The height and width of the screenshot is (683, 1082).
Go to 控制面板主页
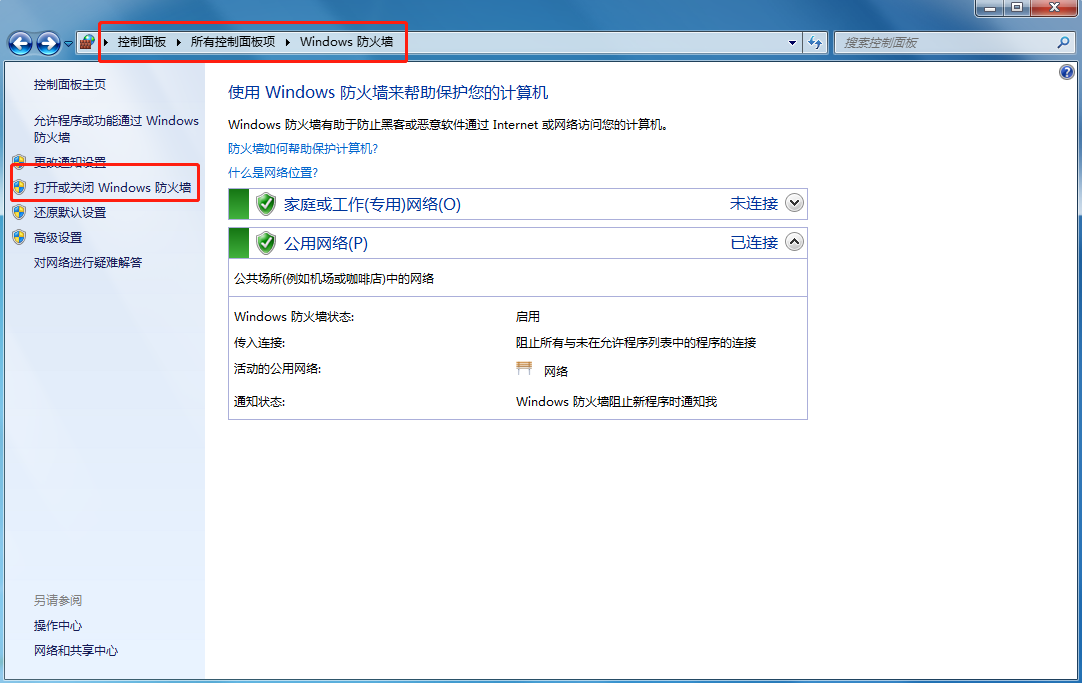[70, 85]
